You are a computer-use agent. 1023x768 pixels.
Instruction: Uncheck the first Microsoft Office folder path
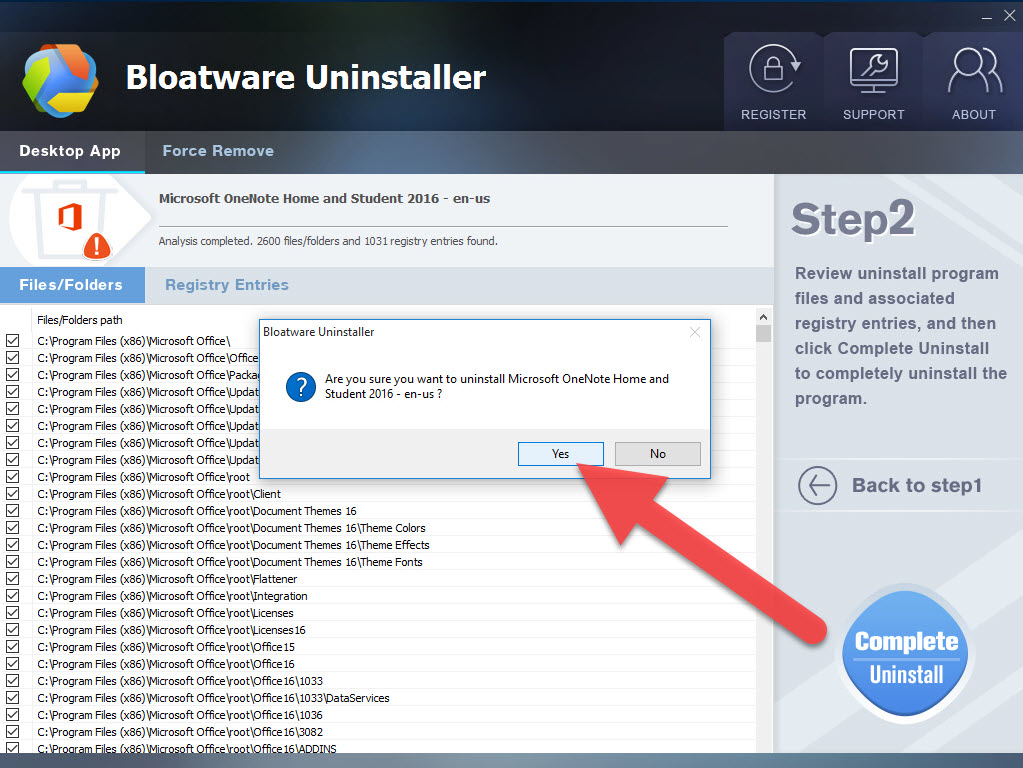pyautogui.click(x=13, y=341)
